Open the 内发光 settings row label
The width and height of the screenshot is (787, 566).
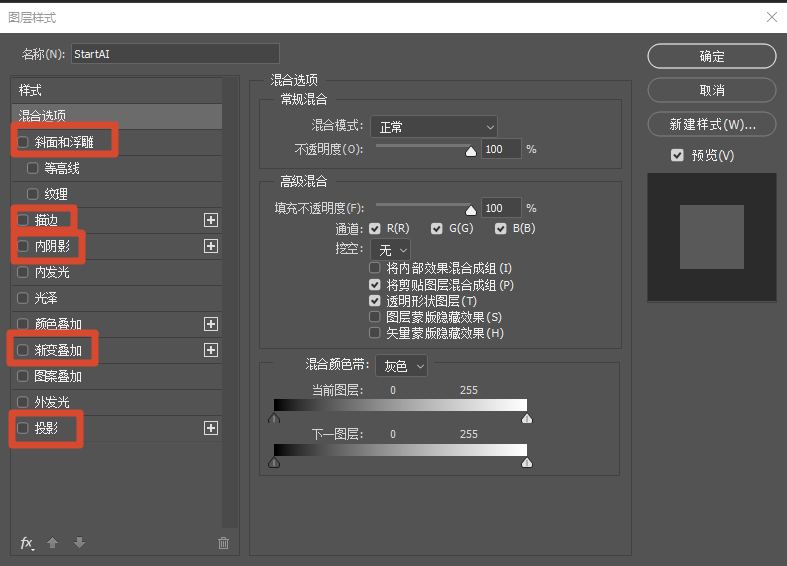click(52, 272)
